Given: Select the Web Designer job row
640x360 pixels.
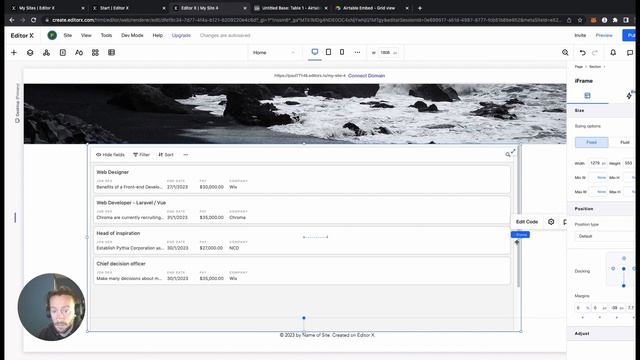Looking at the screenshot, I should tap(302, 180).
